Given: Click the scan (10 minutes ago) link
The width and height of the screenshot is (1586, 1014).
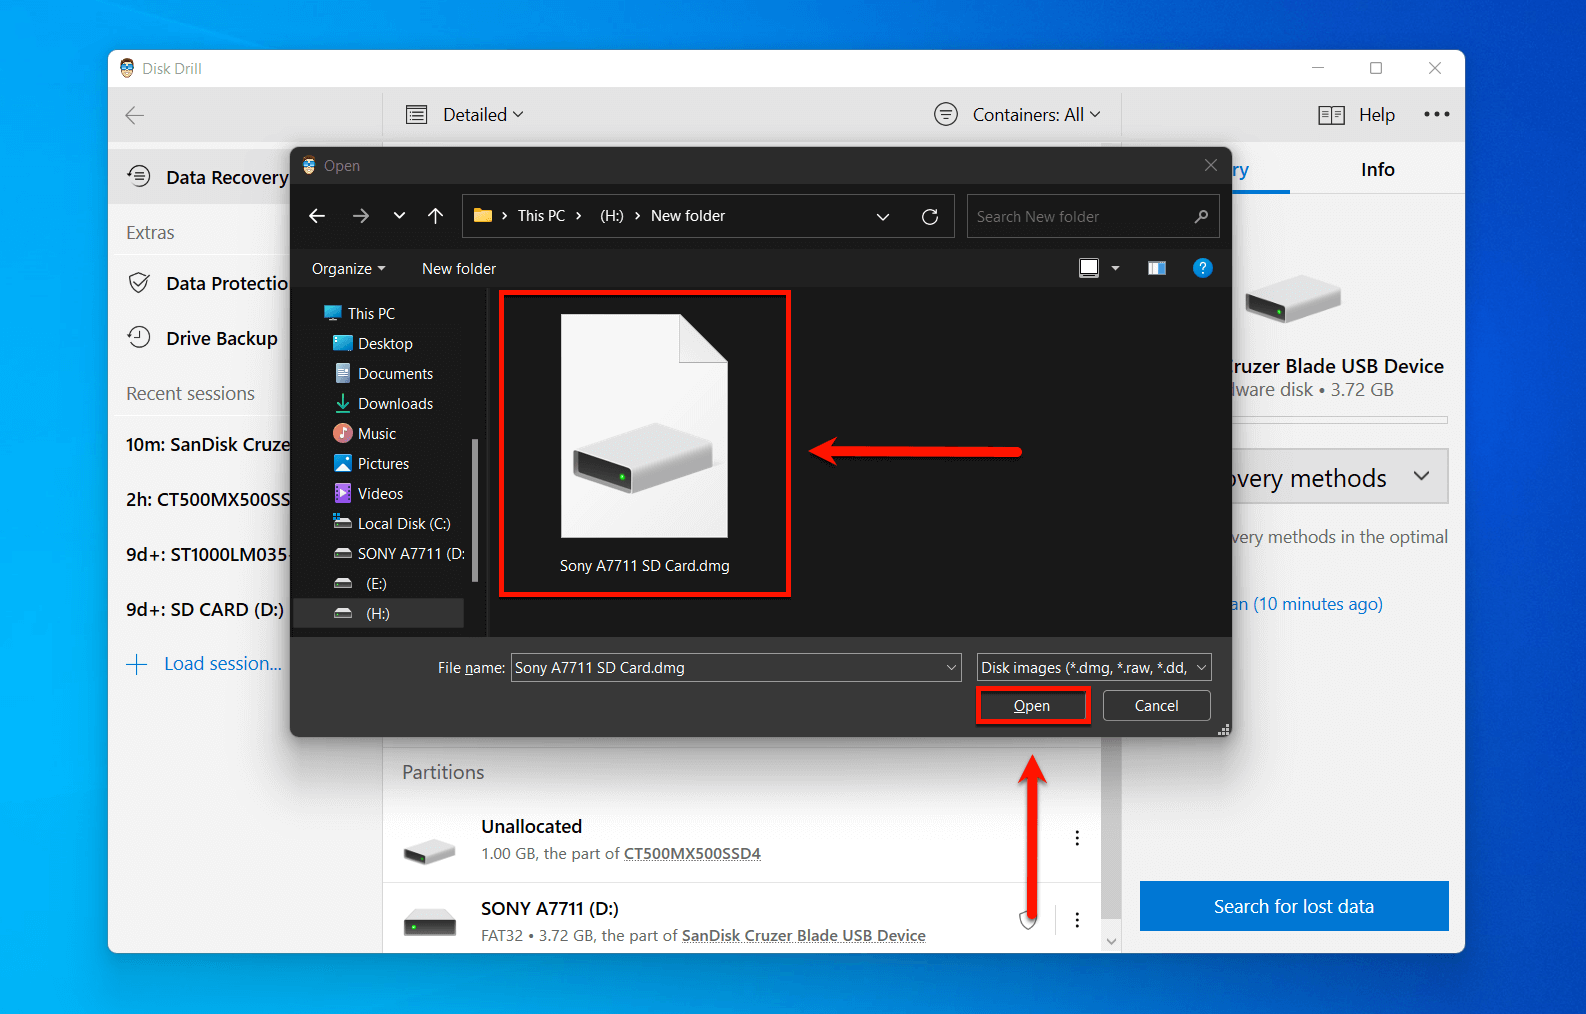Looking at the screenshot, I should pos(1307,604).
